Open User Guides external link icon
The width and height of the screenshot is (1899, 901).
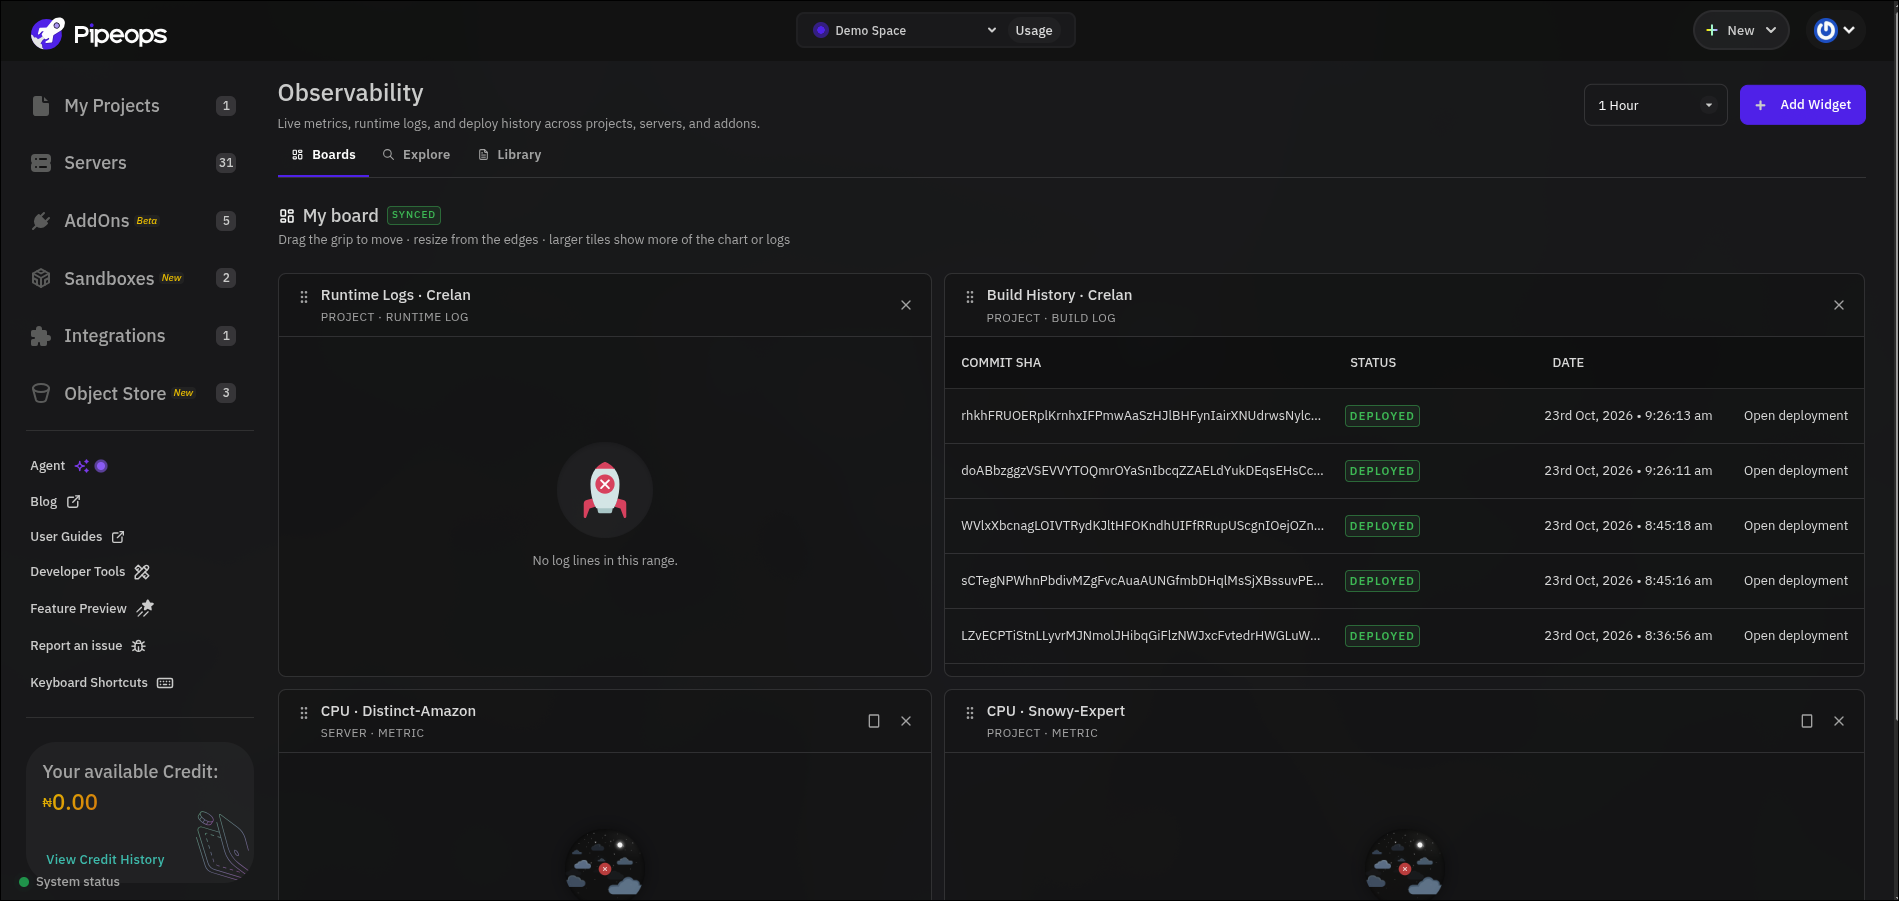[118, 537]
